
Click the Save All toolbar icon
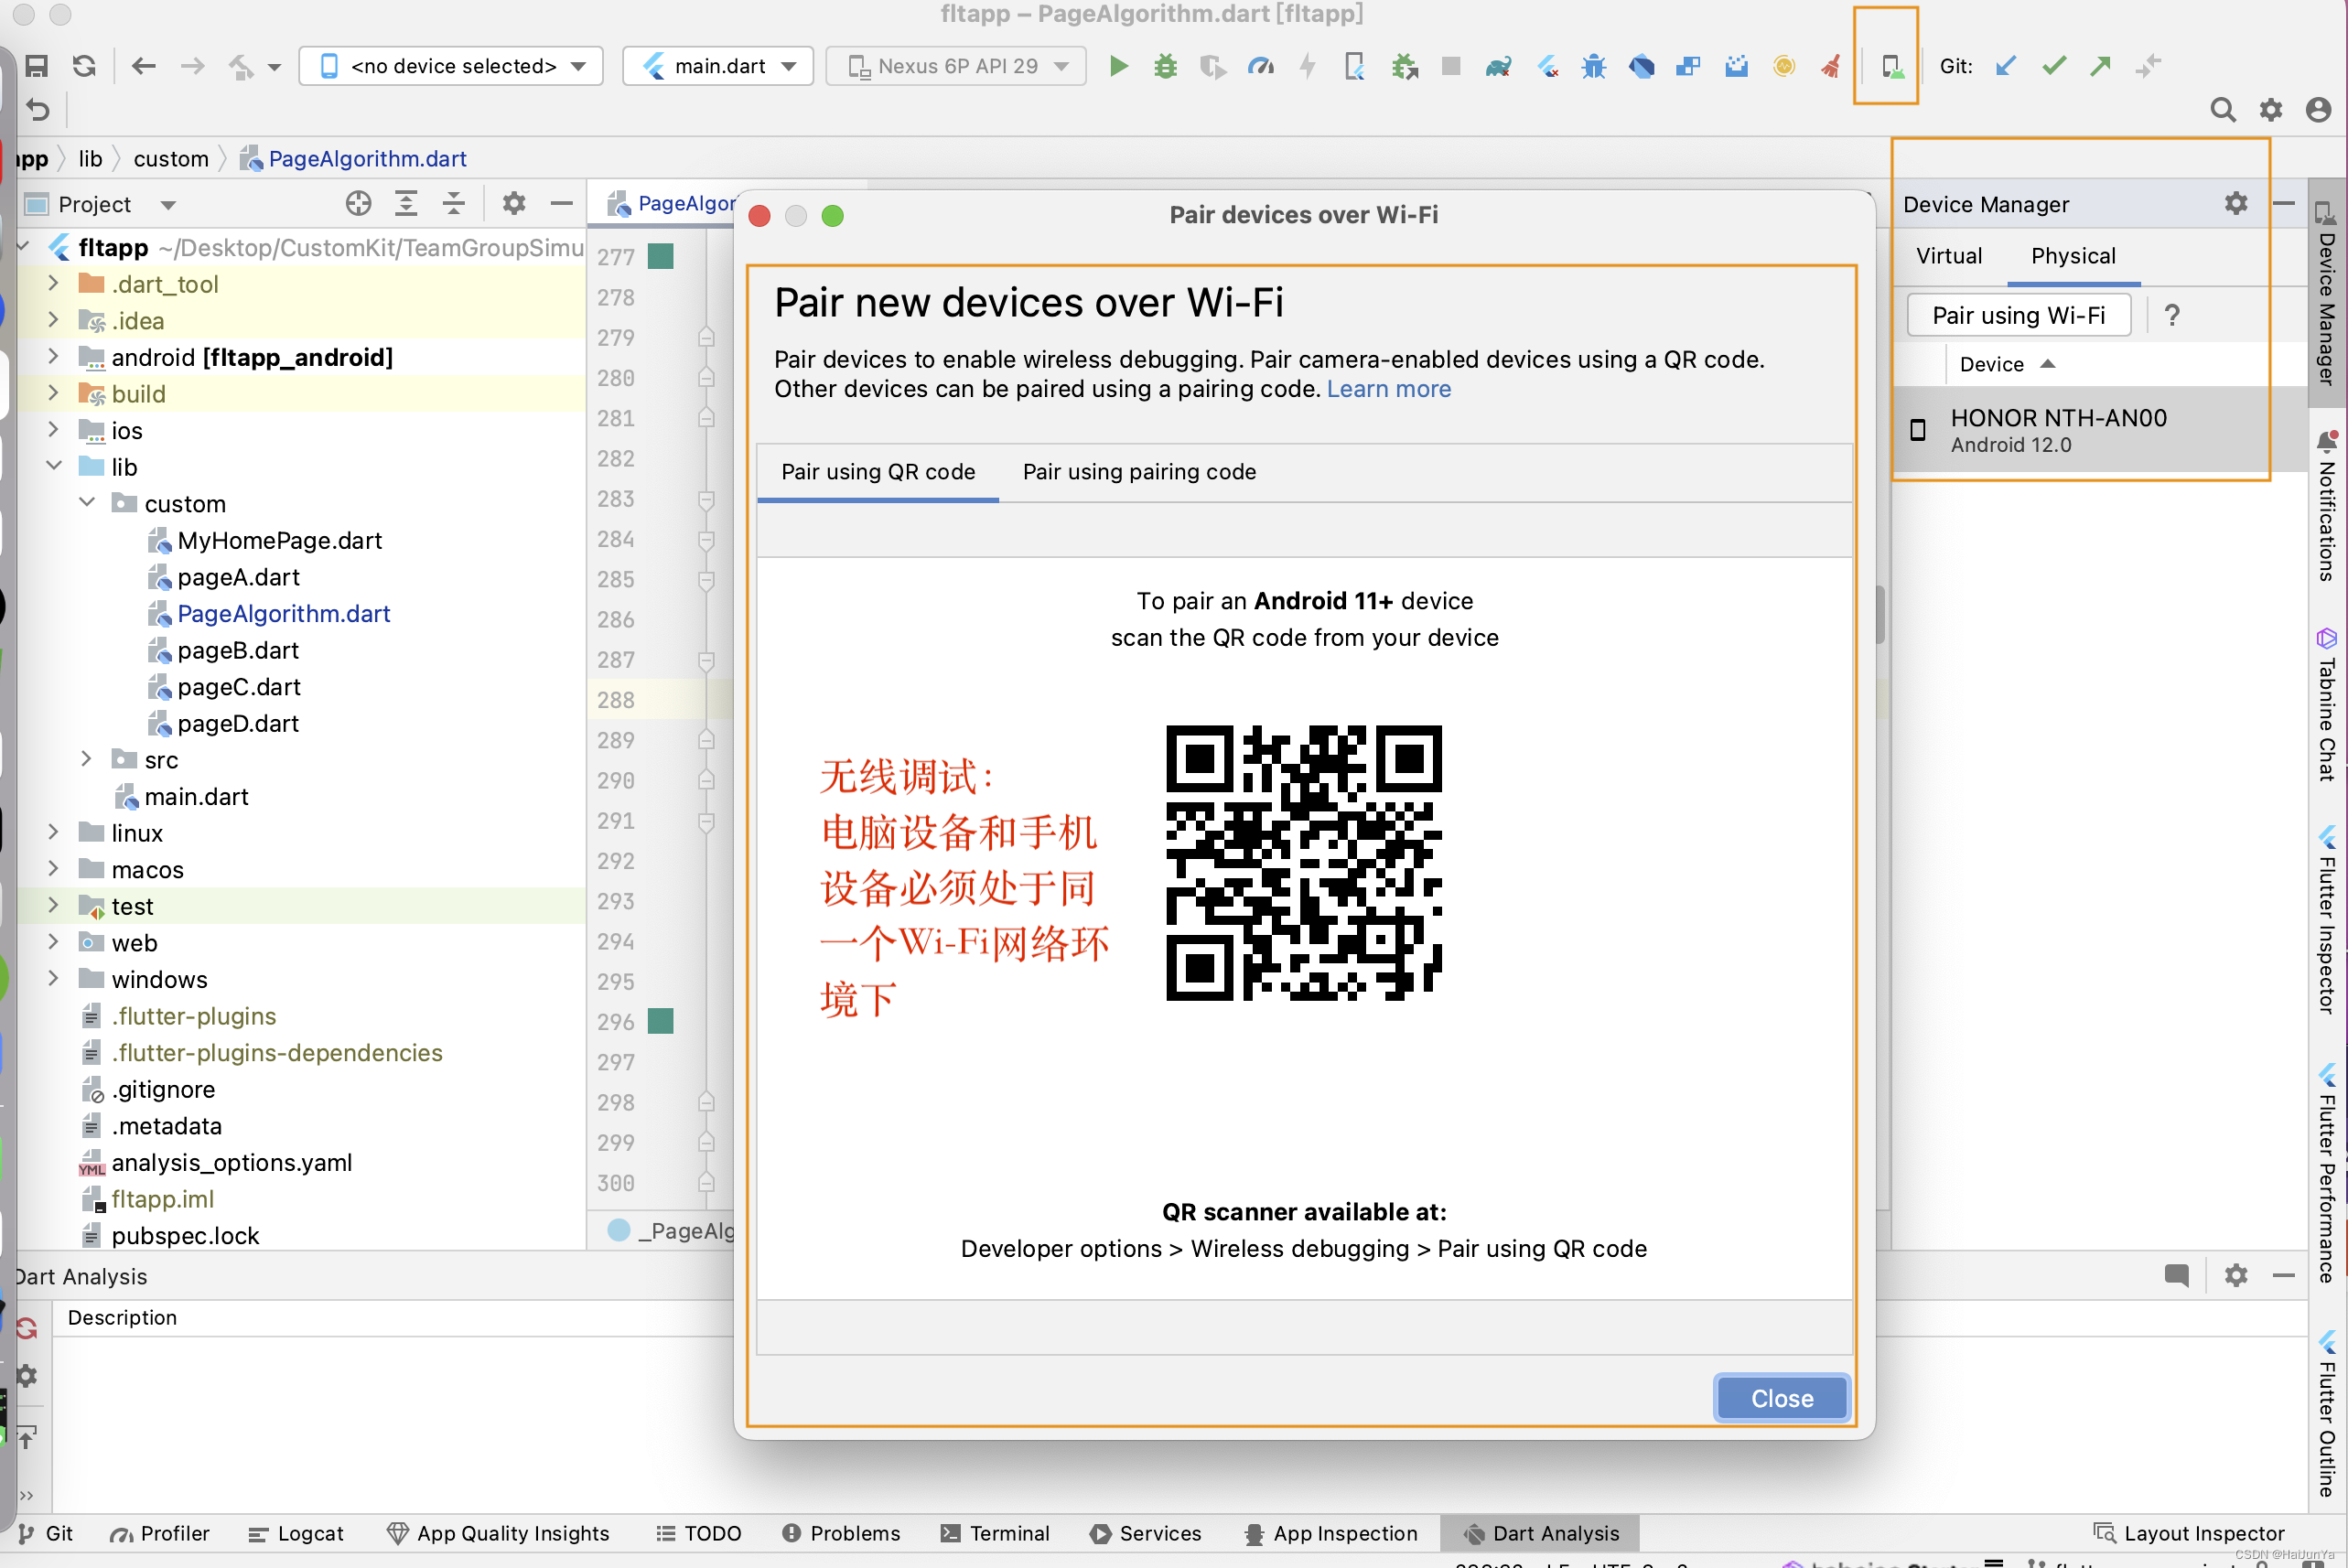pos(37,66)
